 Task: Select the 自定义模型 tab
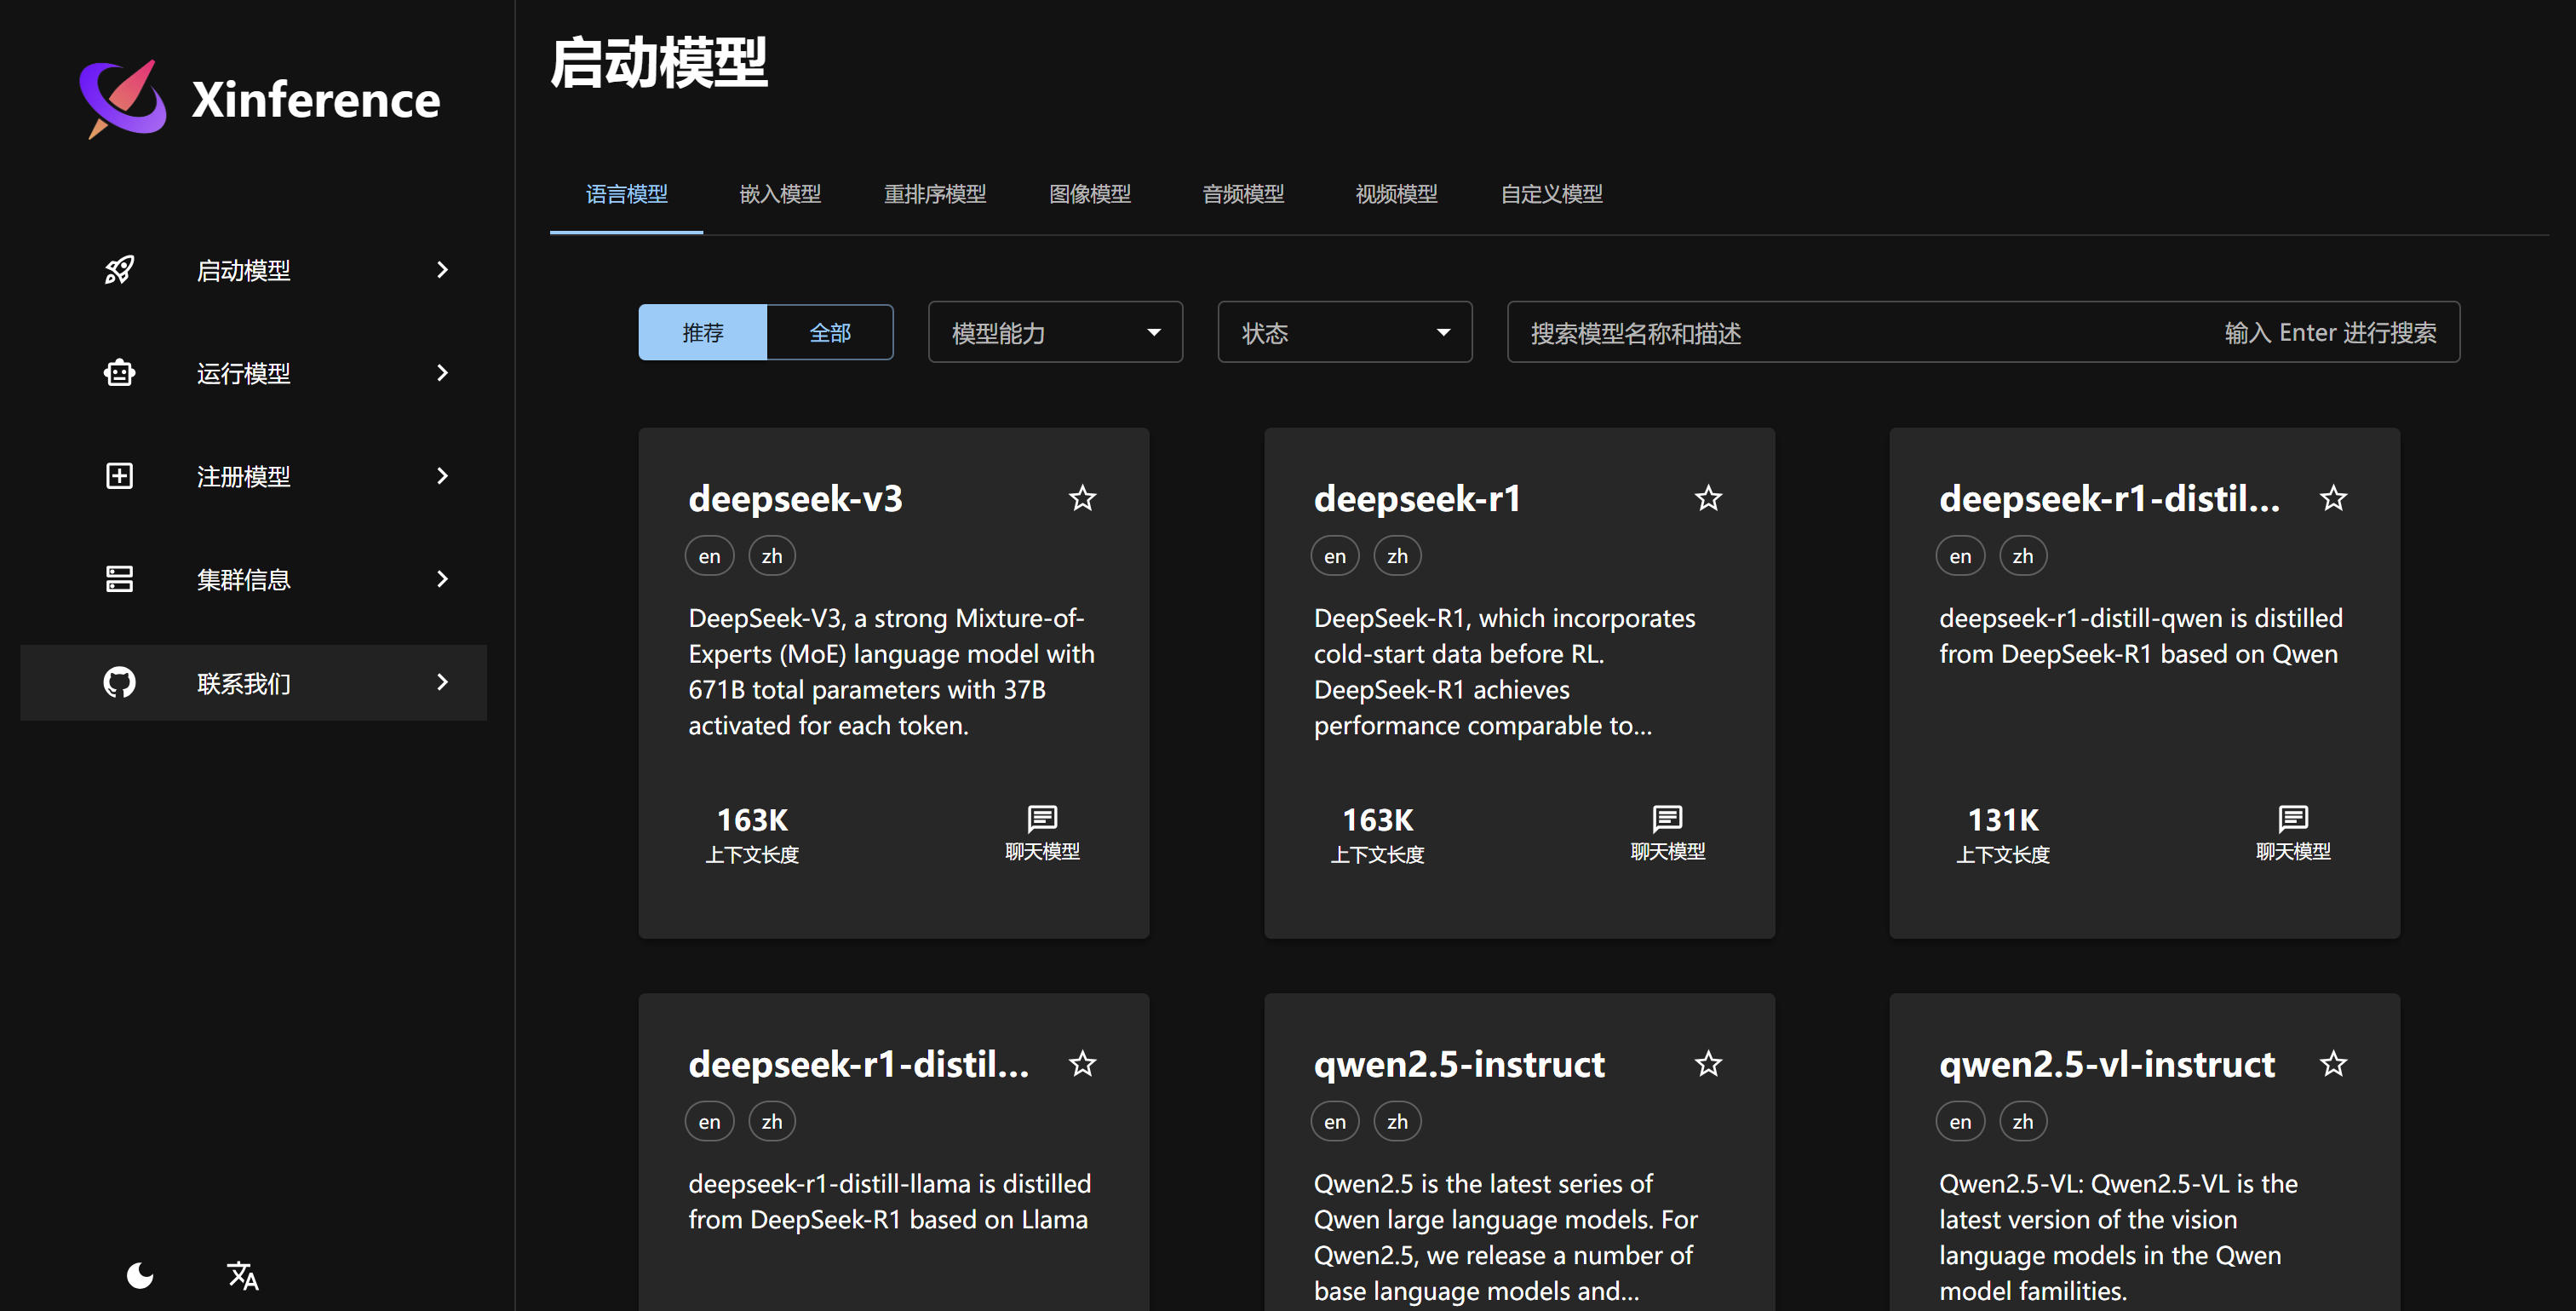point(1551,194)
